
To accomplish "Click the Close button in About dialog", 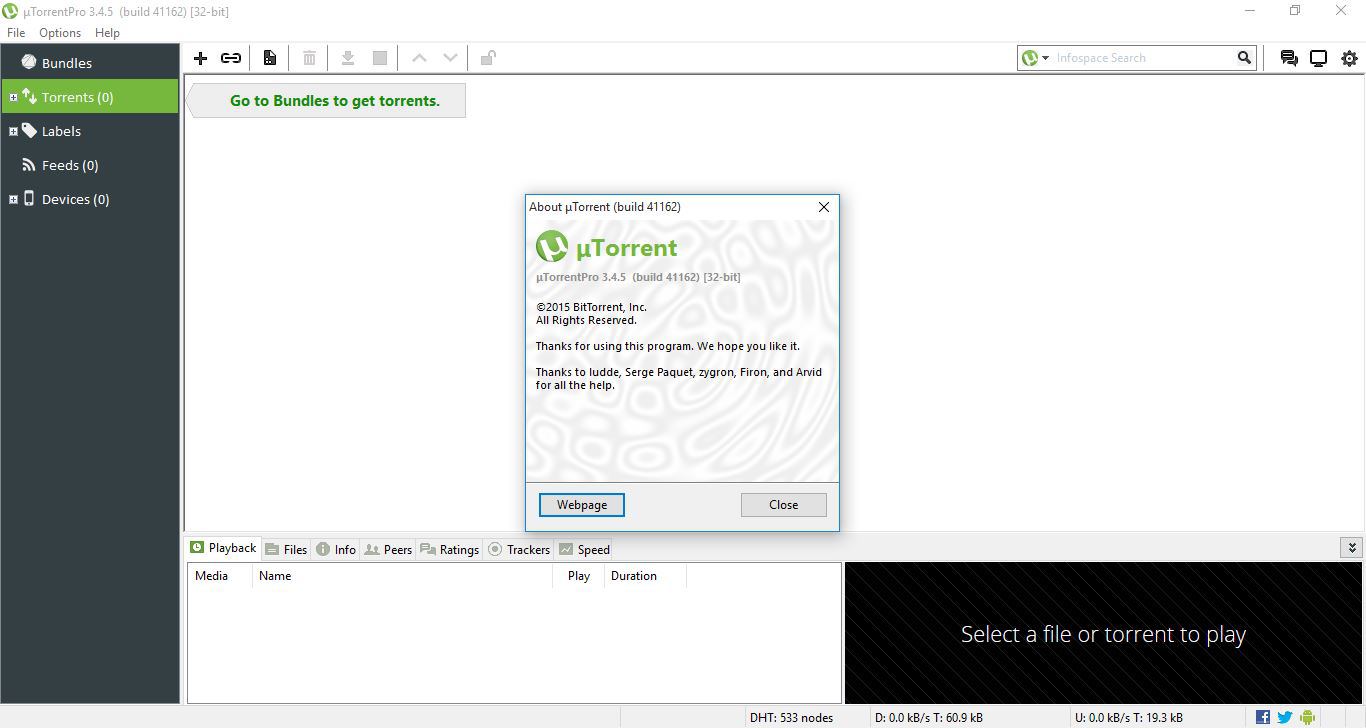I will pyautogui.click(x=784, y=505).
